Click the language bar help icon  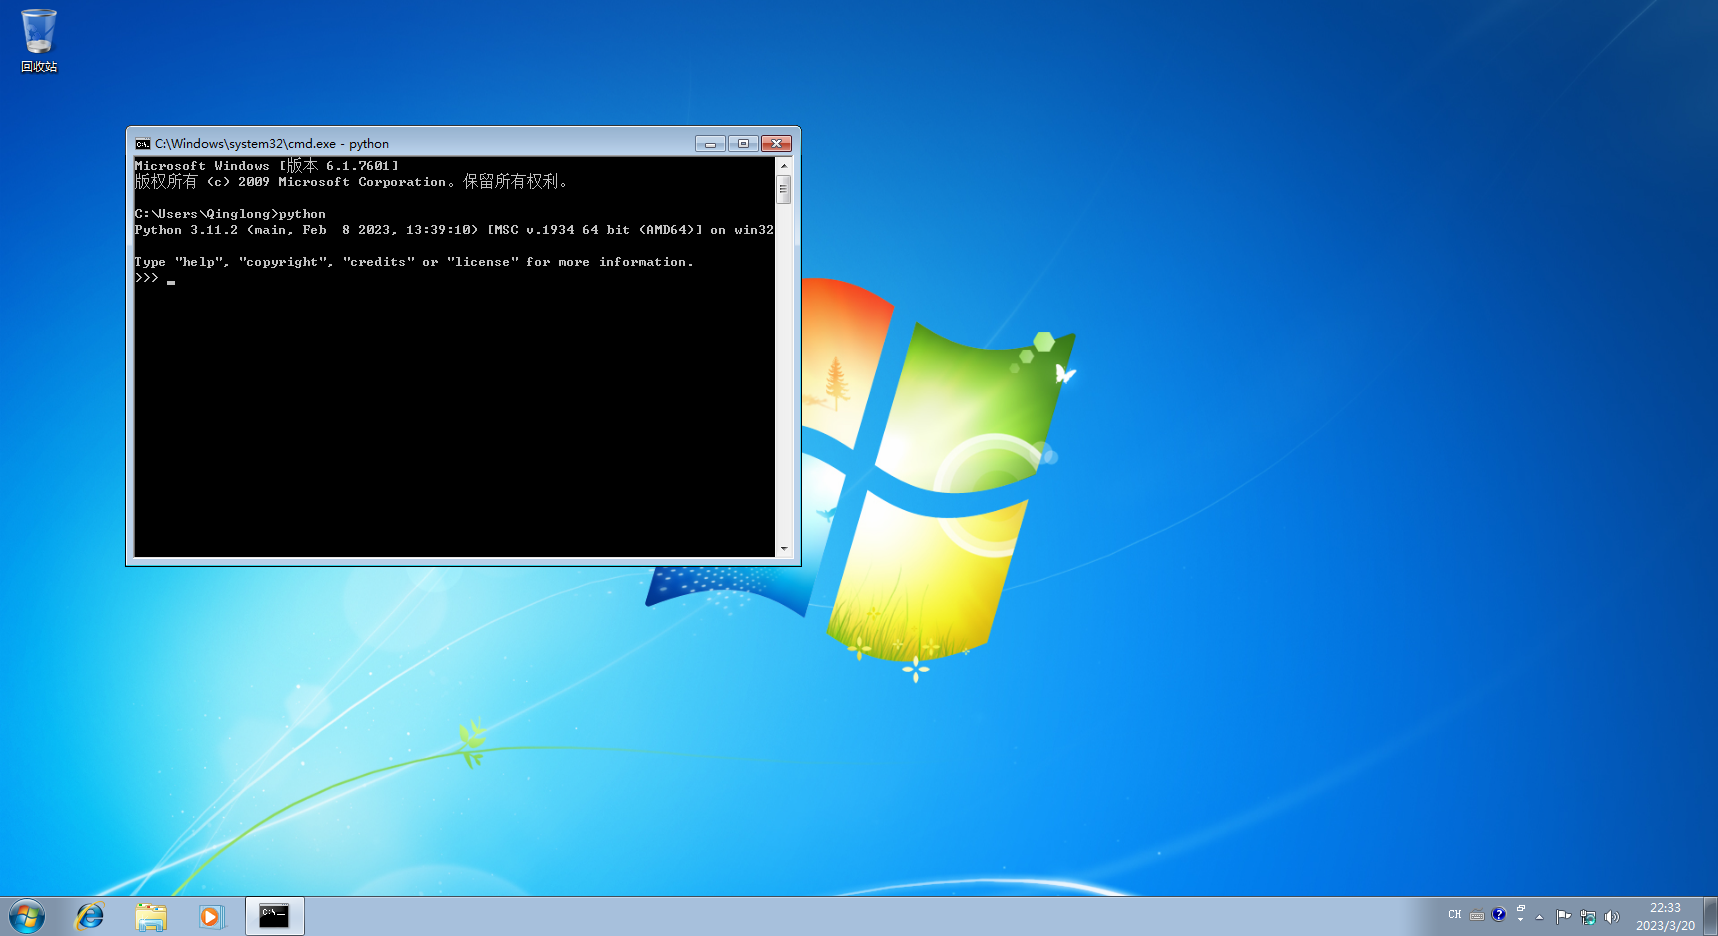pos(1498,914)
